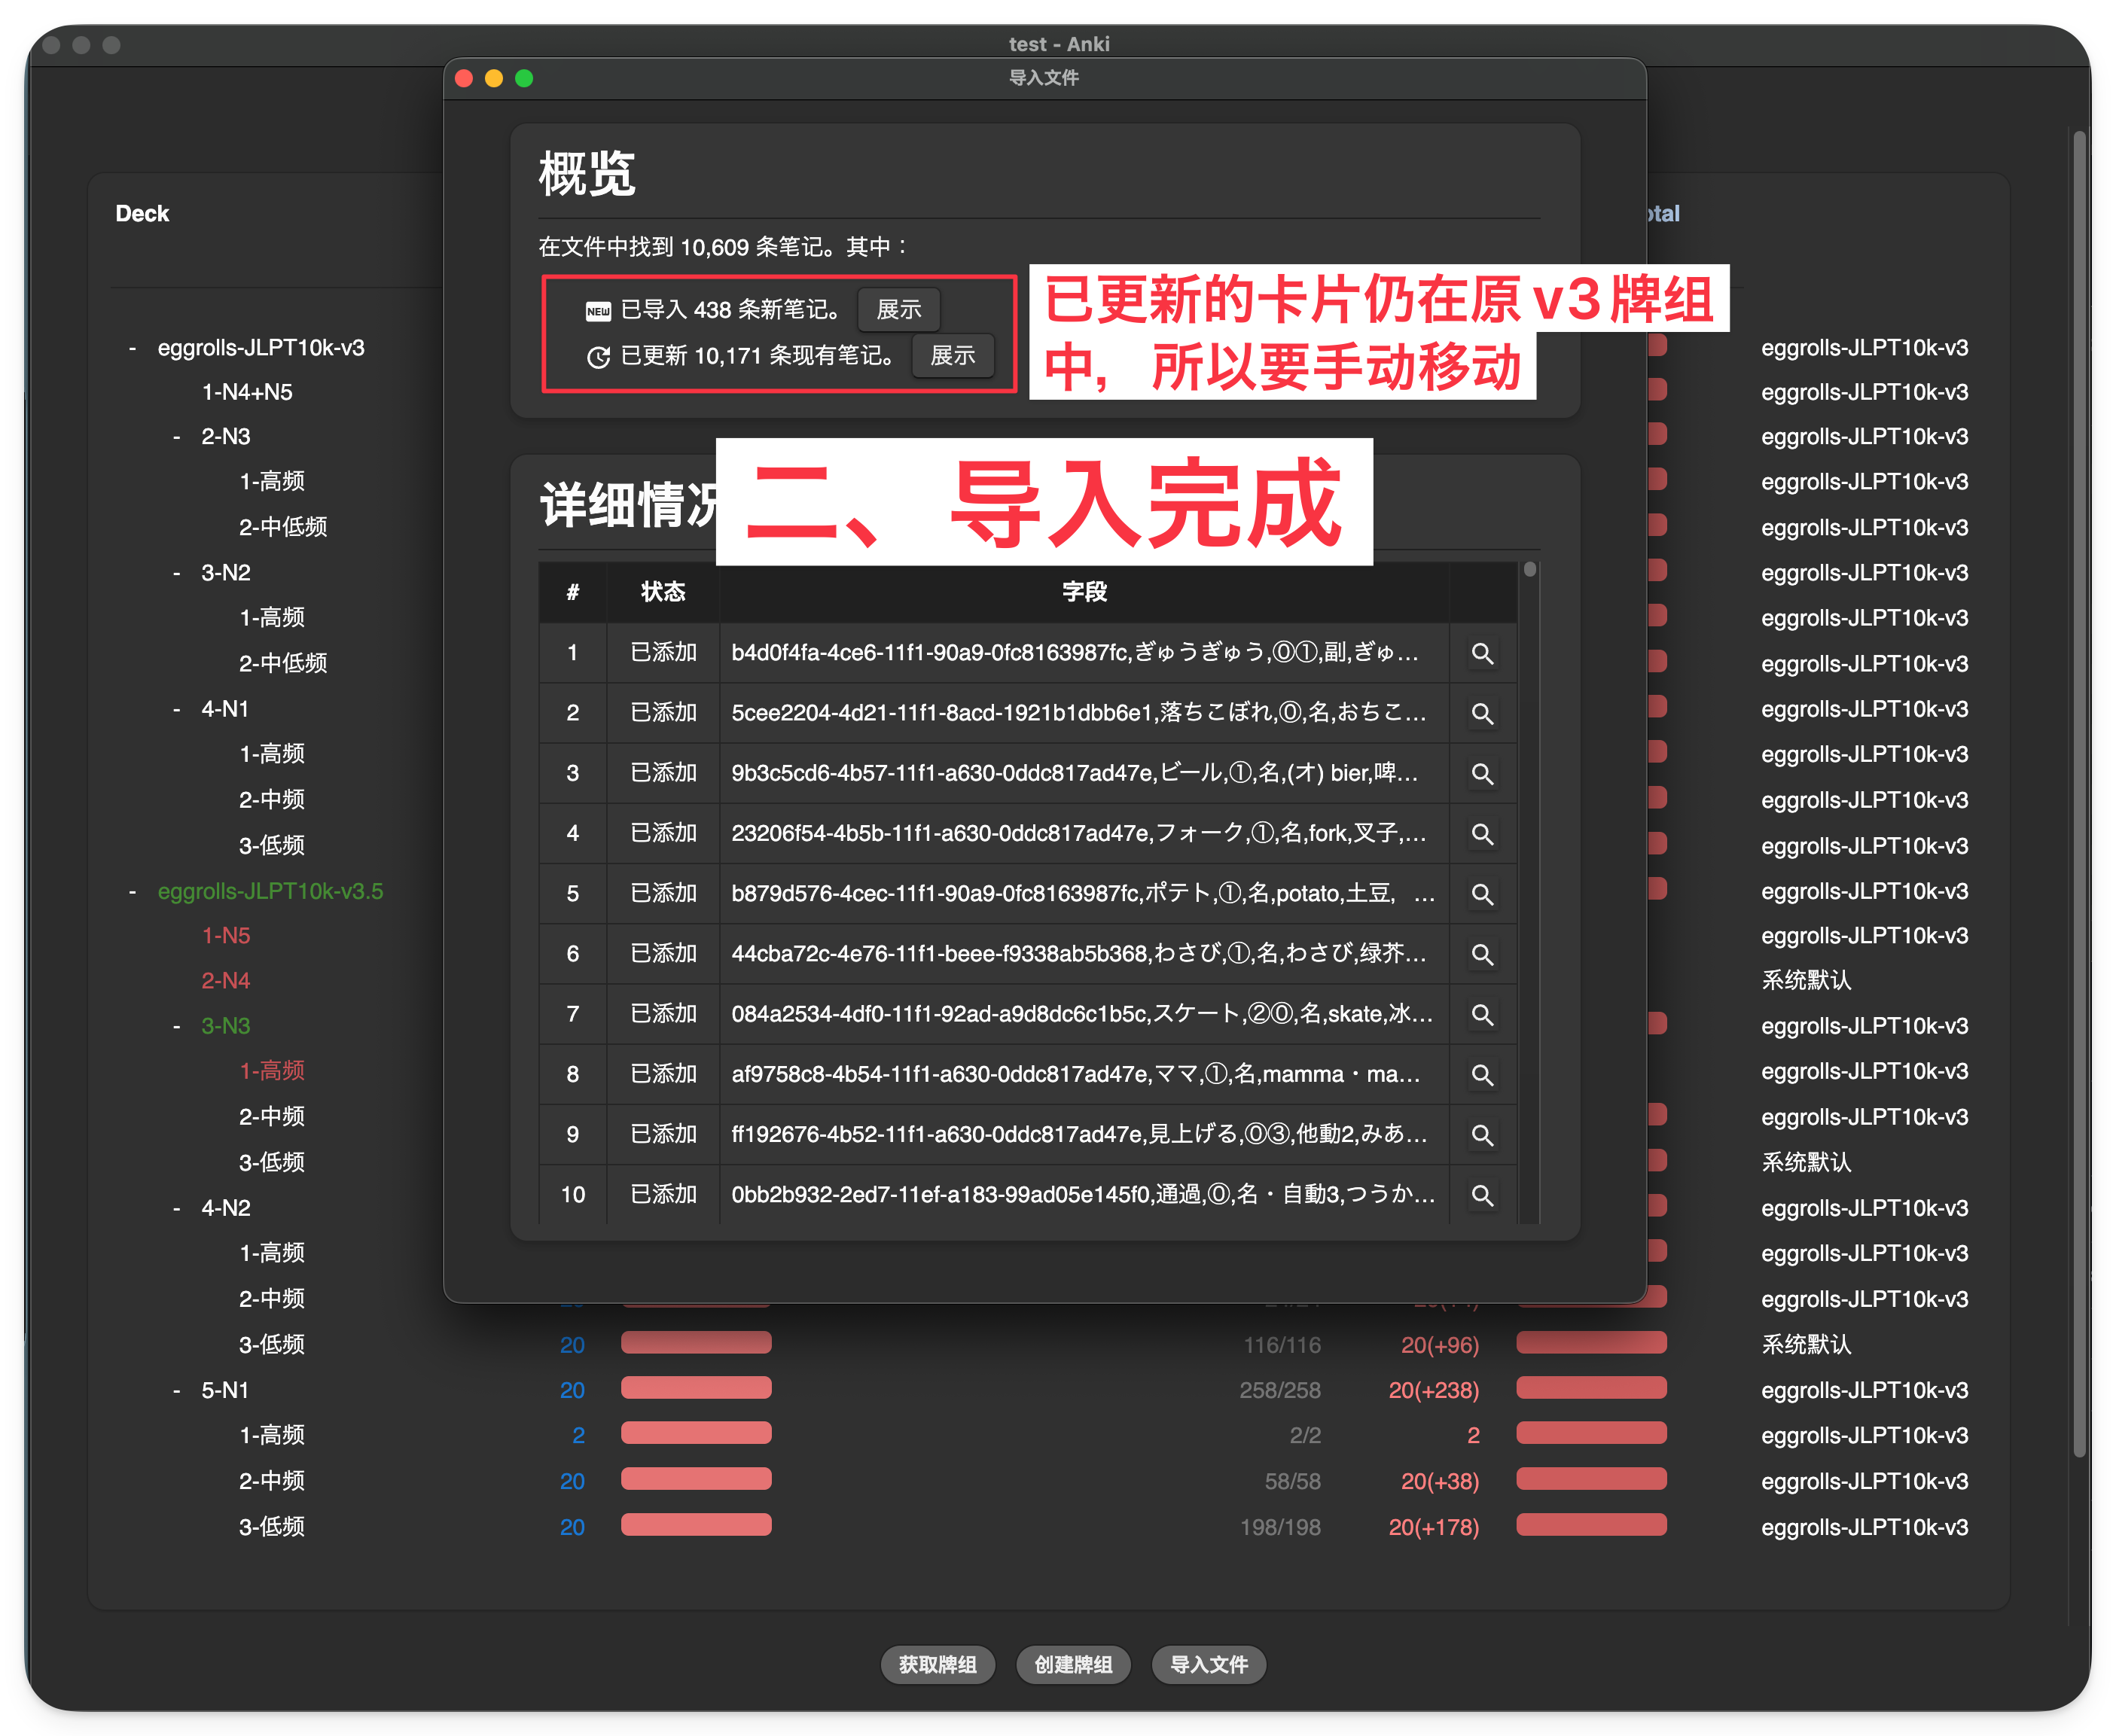Click the 已添加 status in row 5
The image size is (2116, 1736).
(x=663, y=893)
